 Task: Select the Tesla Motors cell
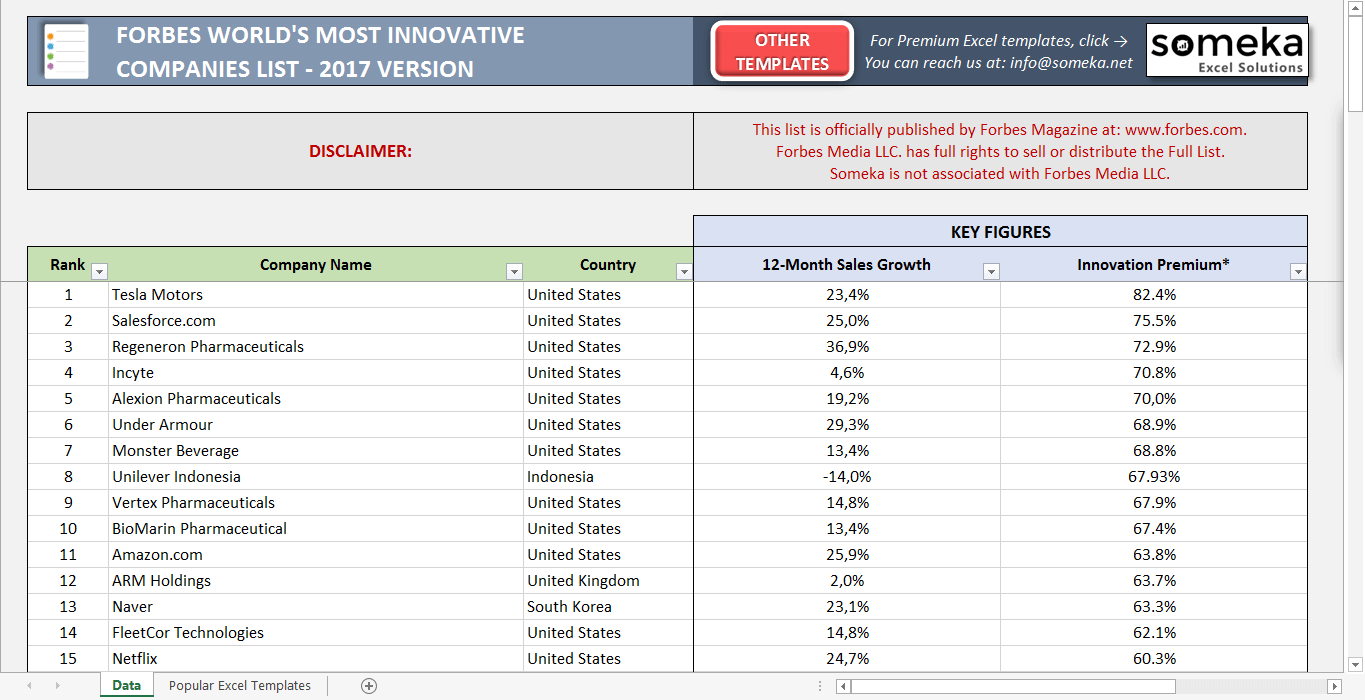[316, 295]
